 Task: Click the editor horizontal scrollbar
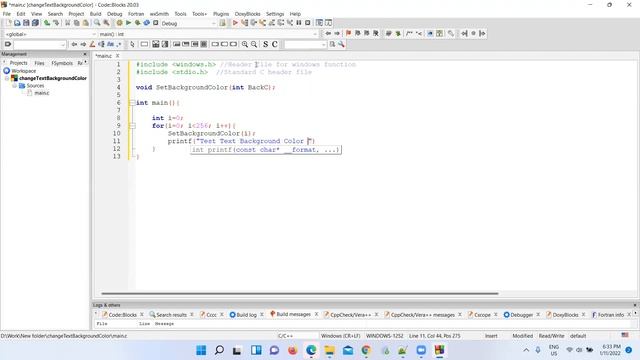[300, 293]
